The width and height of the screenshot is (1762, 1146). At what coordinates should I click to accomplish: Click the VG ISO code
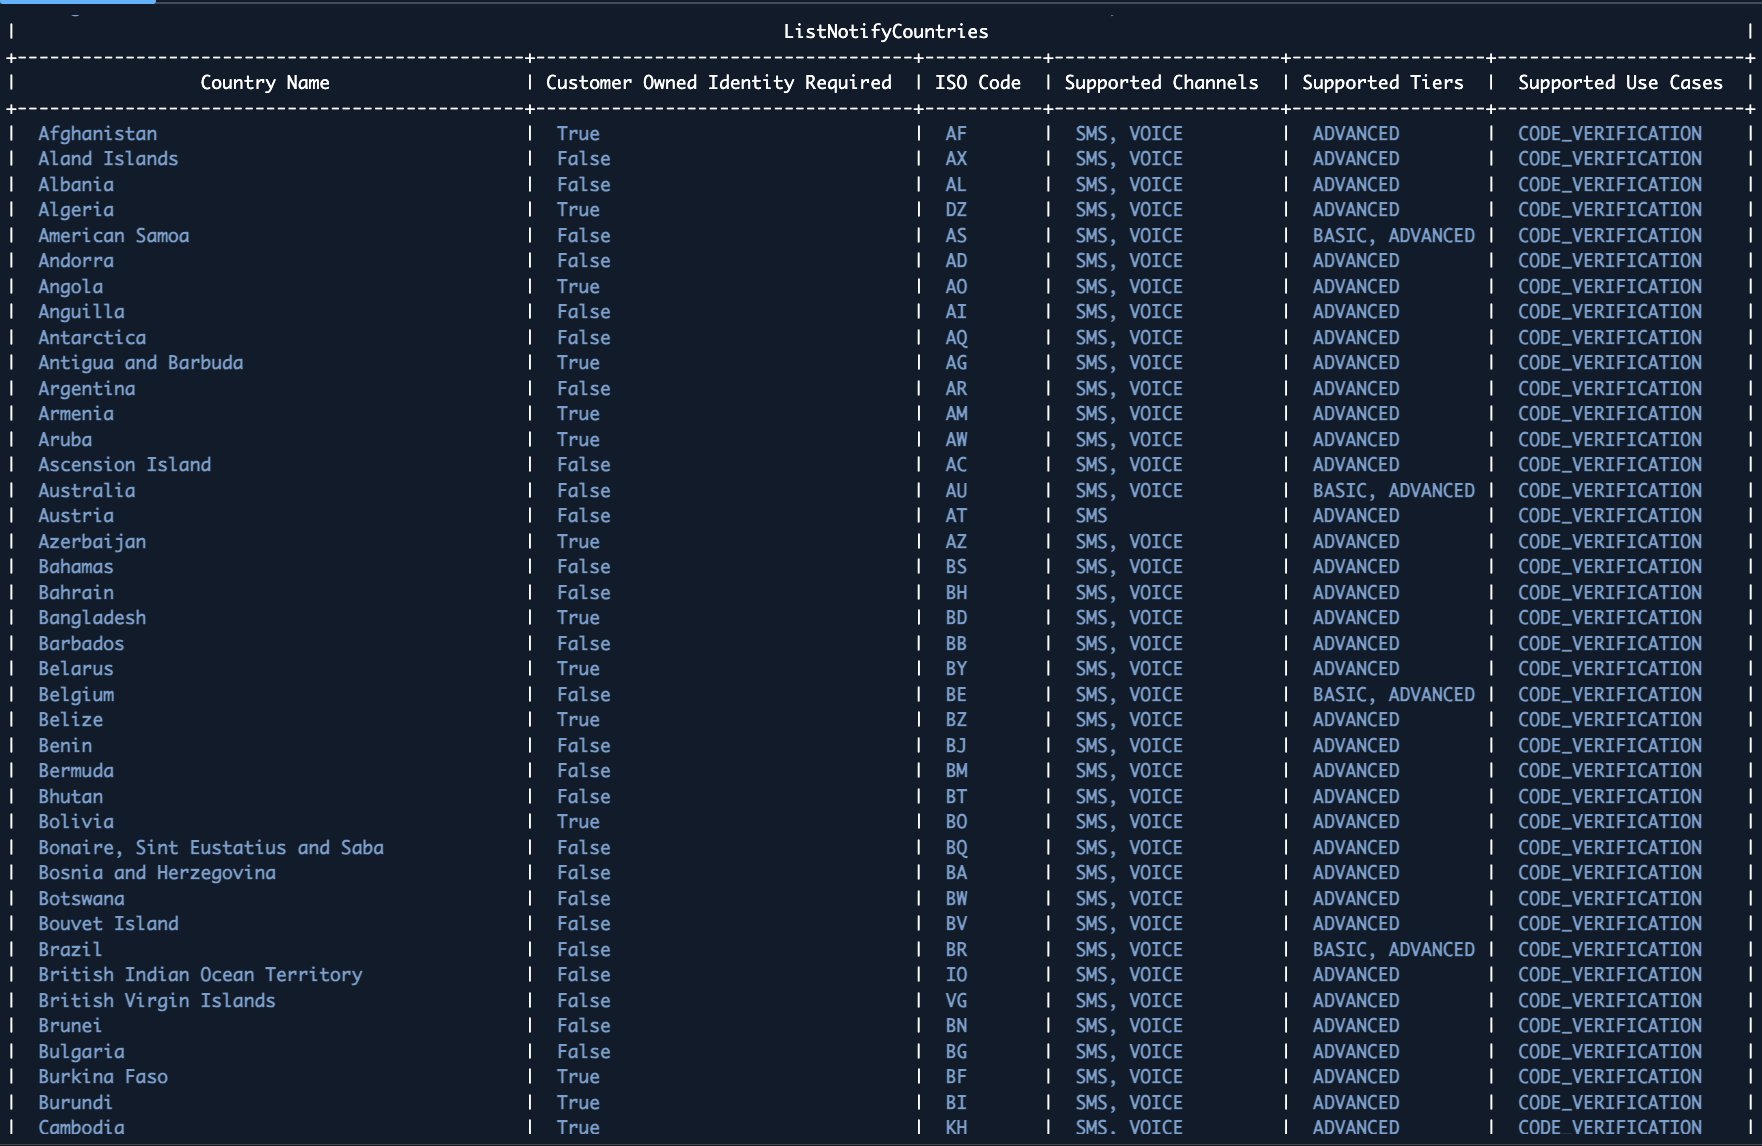click(x=956, y=1000)
